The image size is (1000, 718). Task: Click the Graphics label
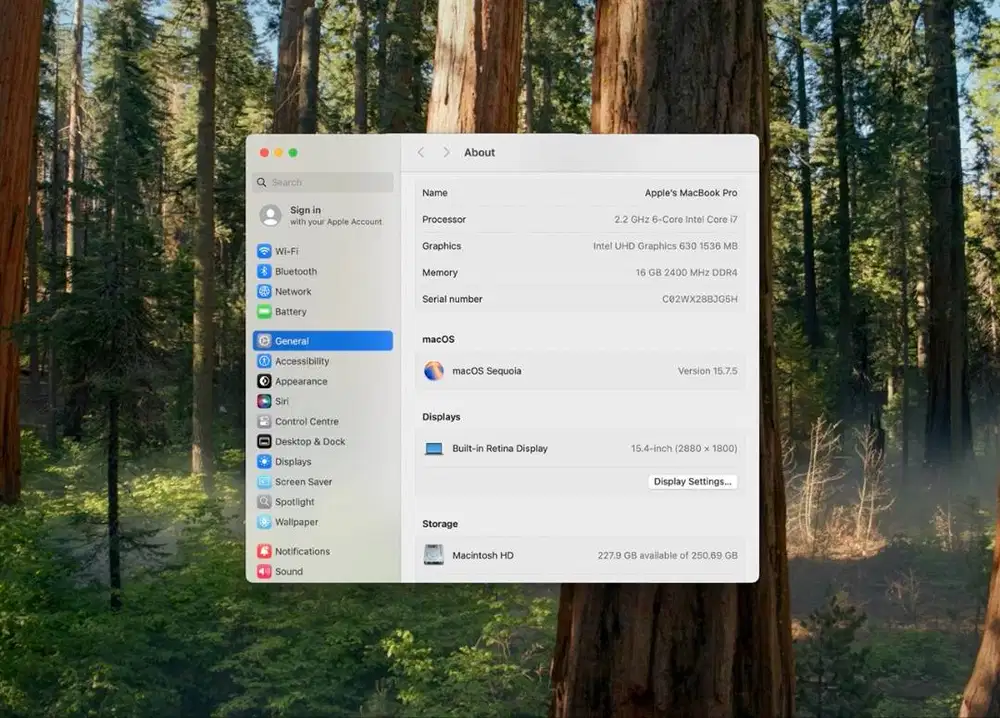pyautogui.click(x=441, y=246)
